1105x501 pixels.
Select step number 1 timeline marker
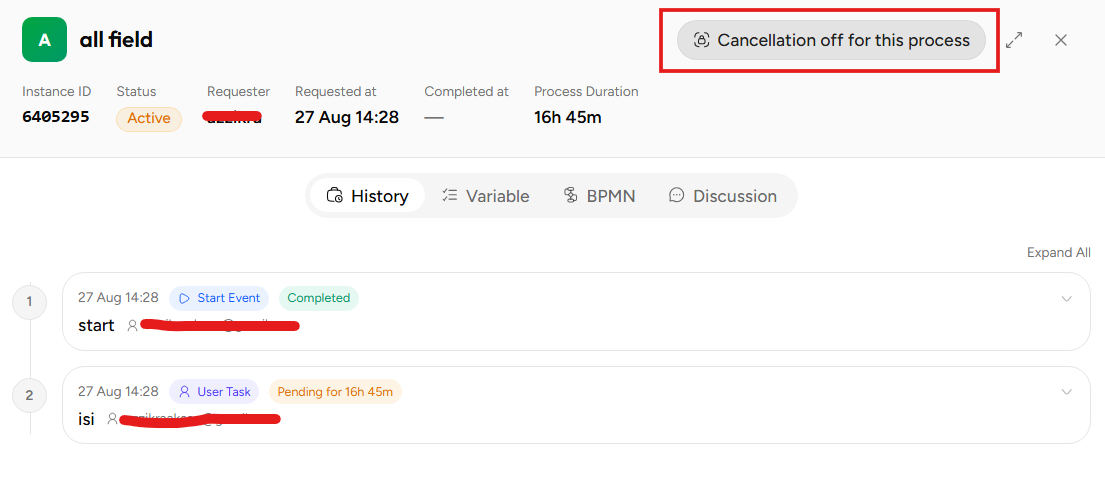pos(30,302)
